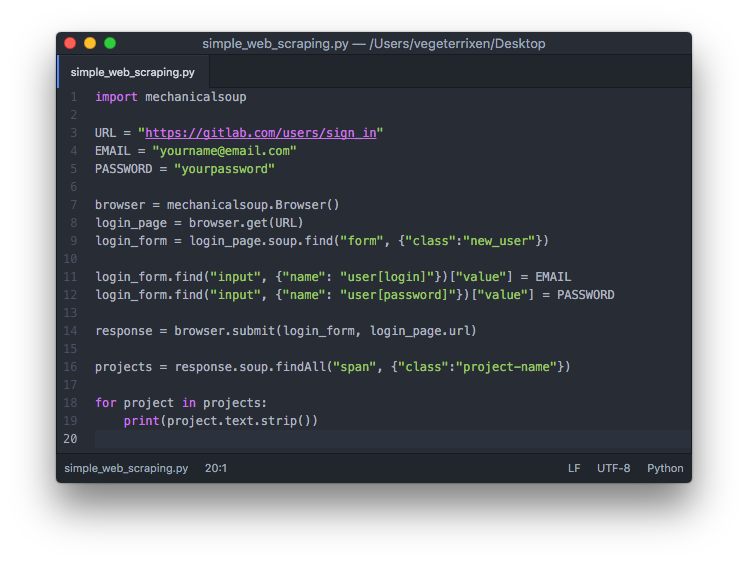Screen dimensions: 748x563
Task: Click 'URL' variable name on line 3
Action: pyautogui.click(x=105, y=133)
